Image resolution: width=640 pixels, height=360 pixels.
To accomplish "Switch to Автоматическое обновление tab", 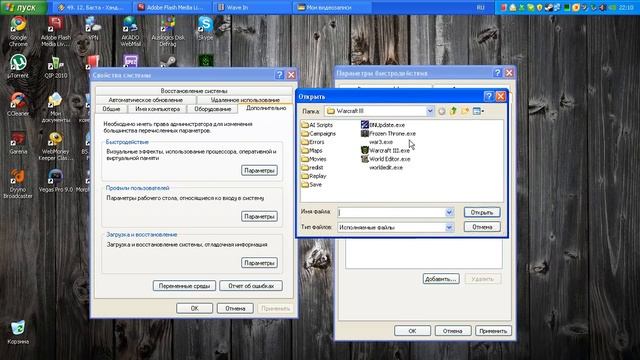I will [146, 100].
